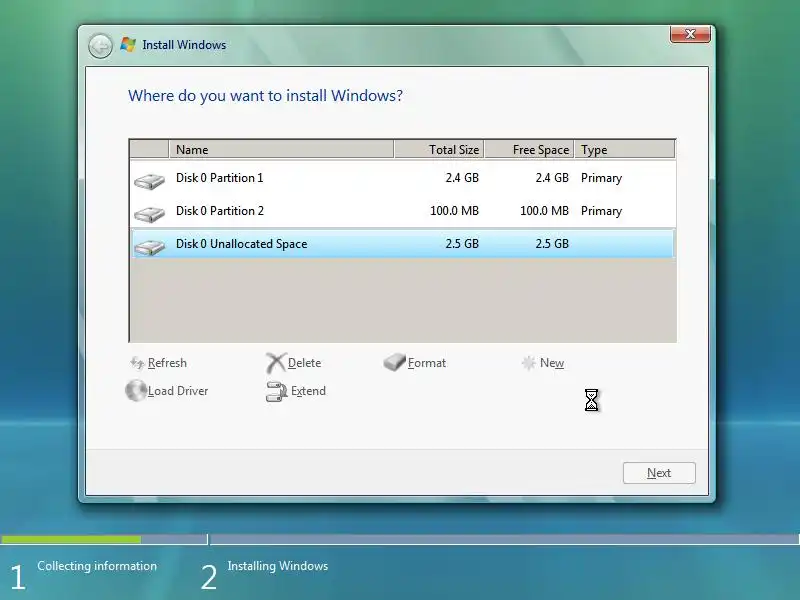Viewport: 800px width, 600px height.
Task: Click the Extend link
Action: pyautogui.click(x=308, y=391)
